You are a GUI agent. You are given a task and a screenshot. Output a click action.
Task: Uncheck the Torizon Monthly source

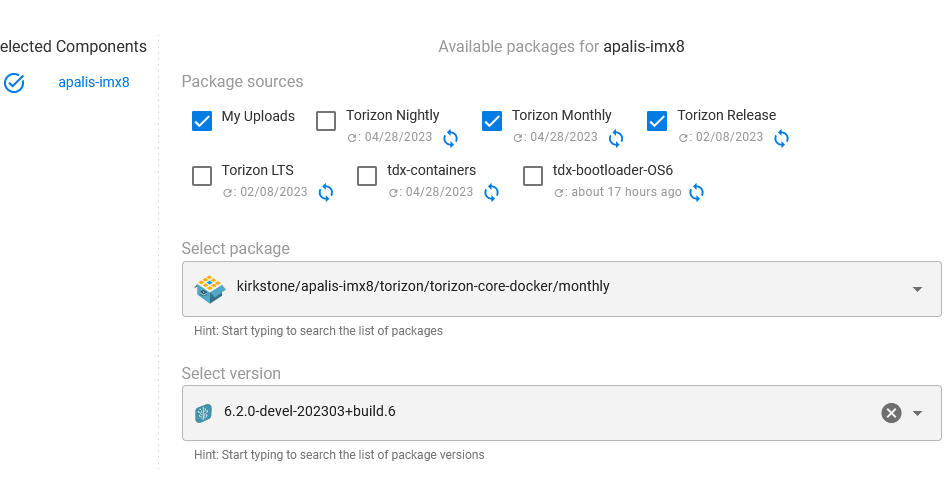tap(492, 121)
